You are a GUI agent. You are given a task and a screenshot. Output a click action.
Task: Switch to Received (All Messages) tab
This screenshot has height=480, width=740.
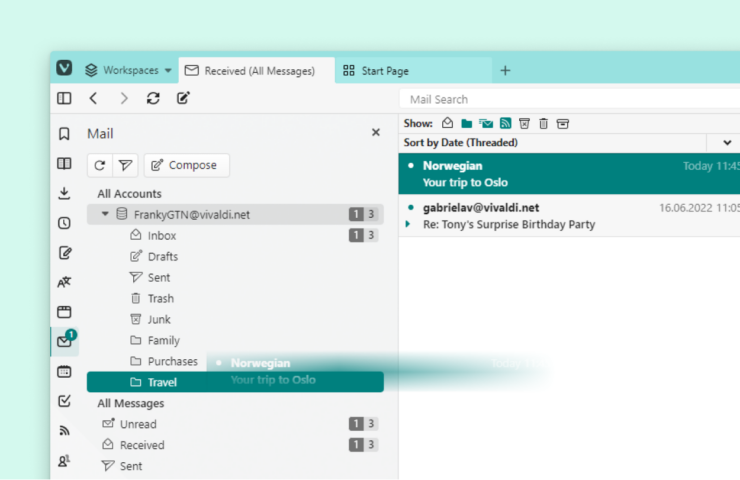(x=257, y=71)
